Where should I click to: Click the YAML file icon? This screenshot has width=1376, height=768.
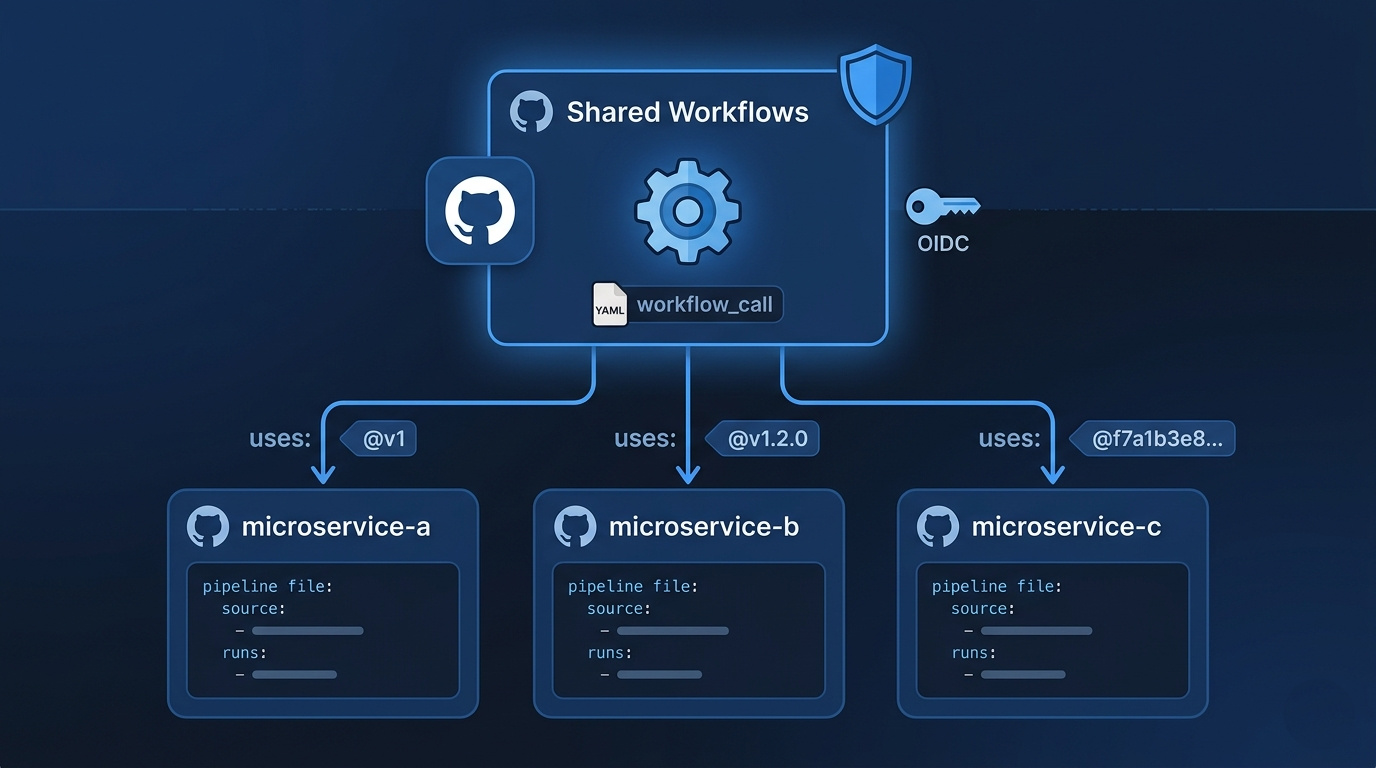(x=610, y=304)
